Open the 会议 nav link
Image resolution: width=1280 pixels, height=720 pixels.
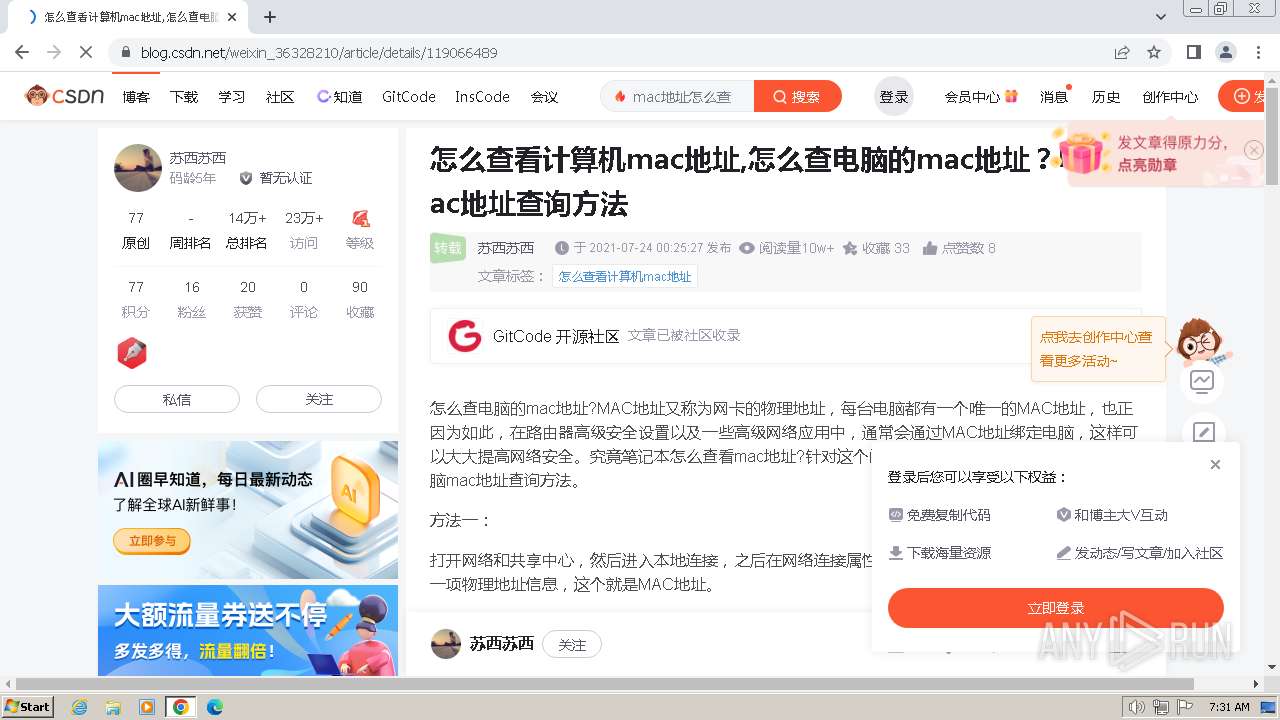click(x=545, y=97)
